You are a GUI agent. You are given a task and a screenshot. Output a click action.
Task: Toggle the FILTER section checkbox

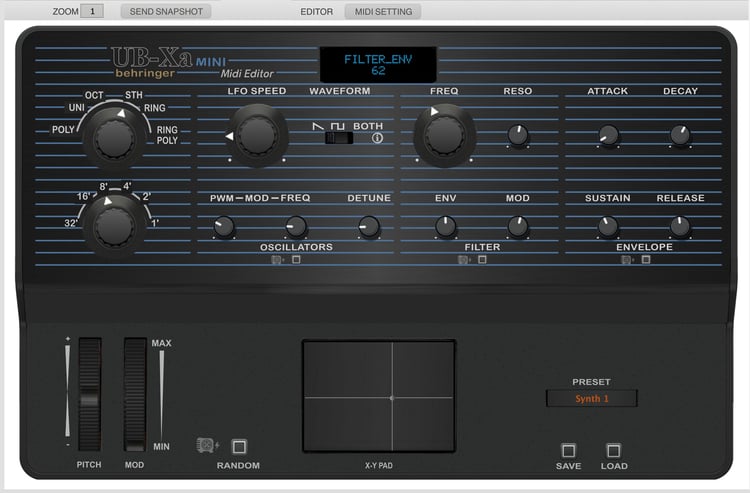pos(483,259)
